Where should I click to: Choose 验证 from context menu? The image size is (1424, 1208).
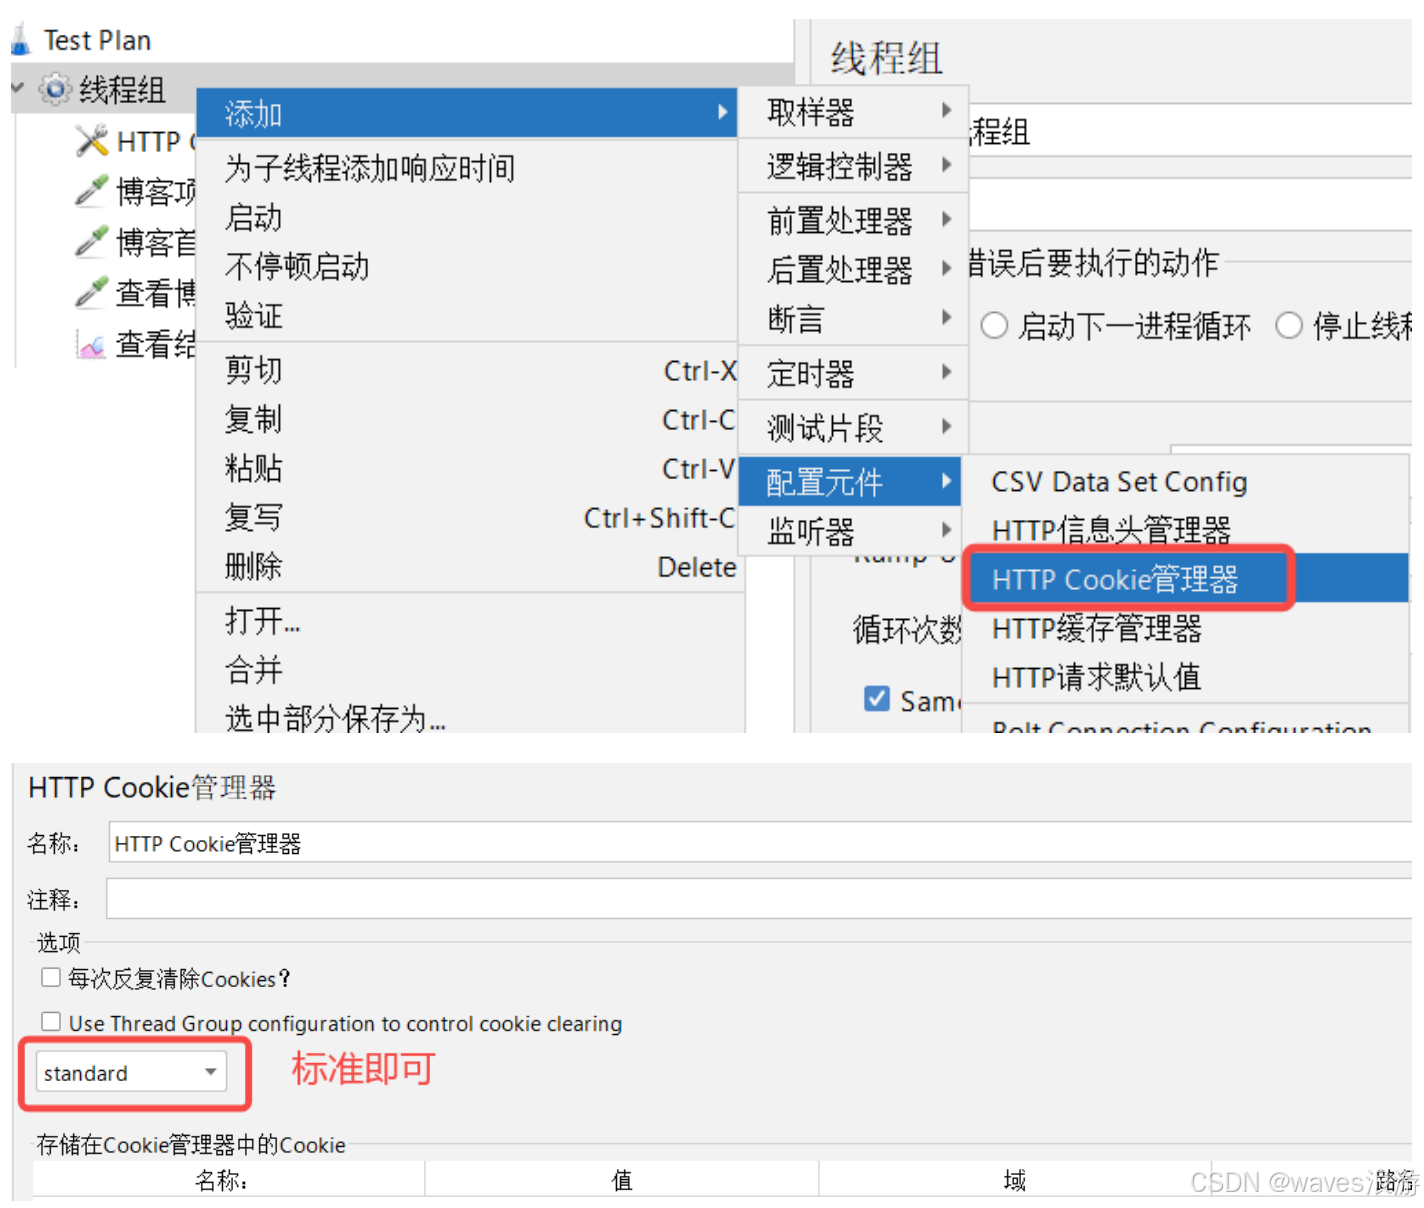pyautogui.click(x=467, y=316)
